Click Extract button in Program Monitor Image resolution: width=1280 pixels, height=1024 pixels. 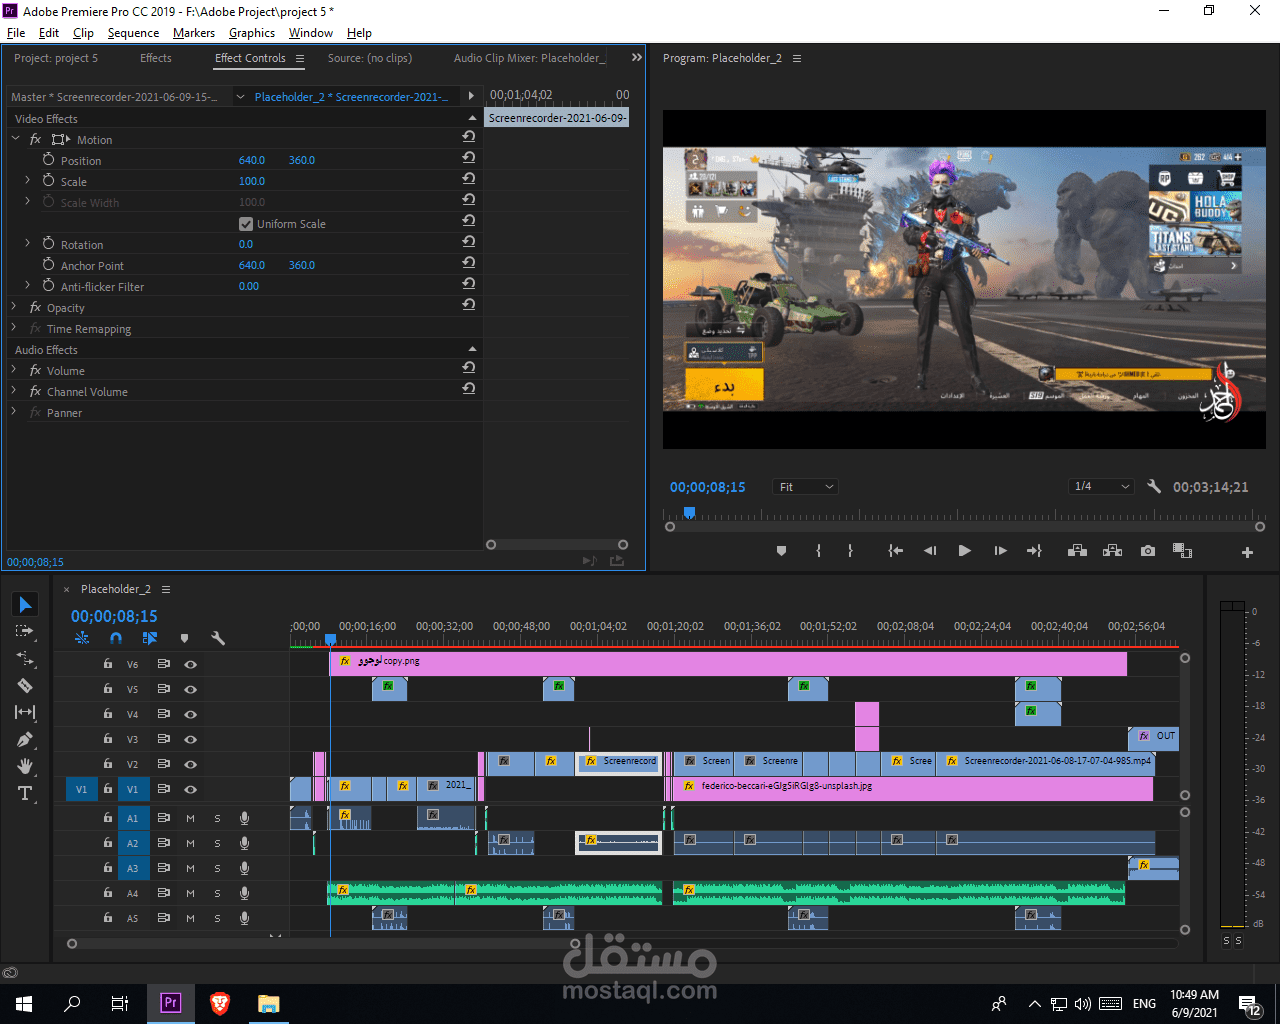coord(1112,551)
